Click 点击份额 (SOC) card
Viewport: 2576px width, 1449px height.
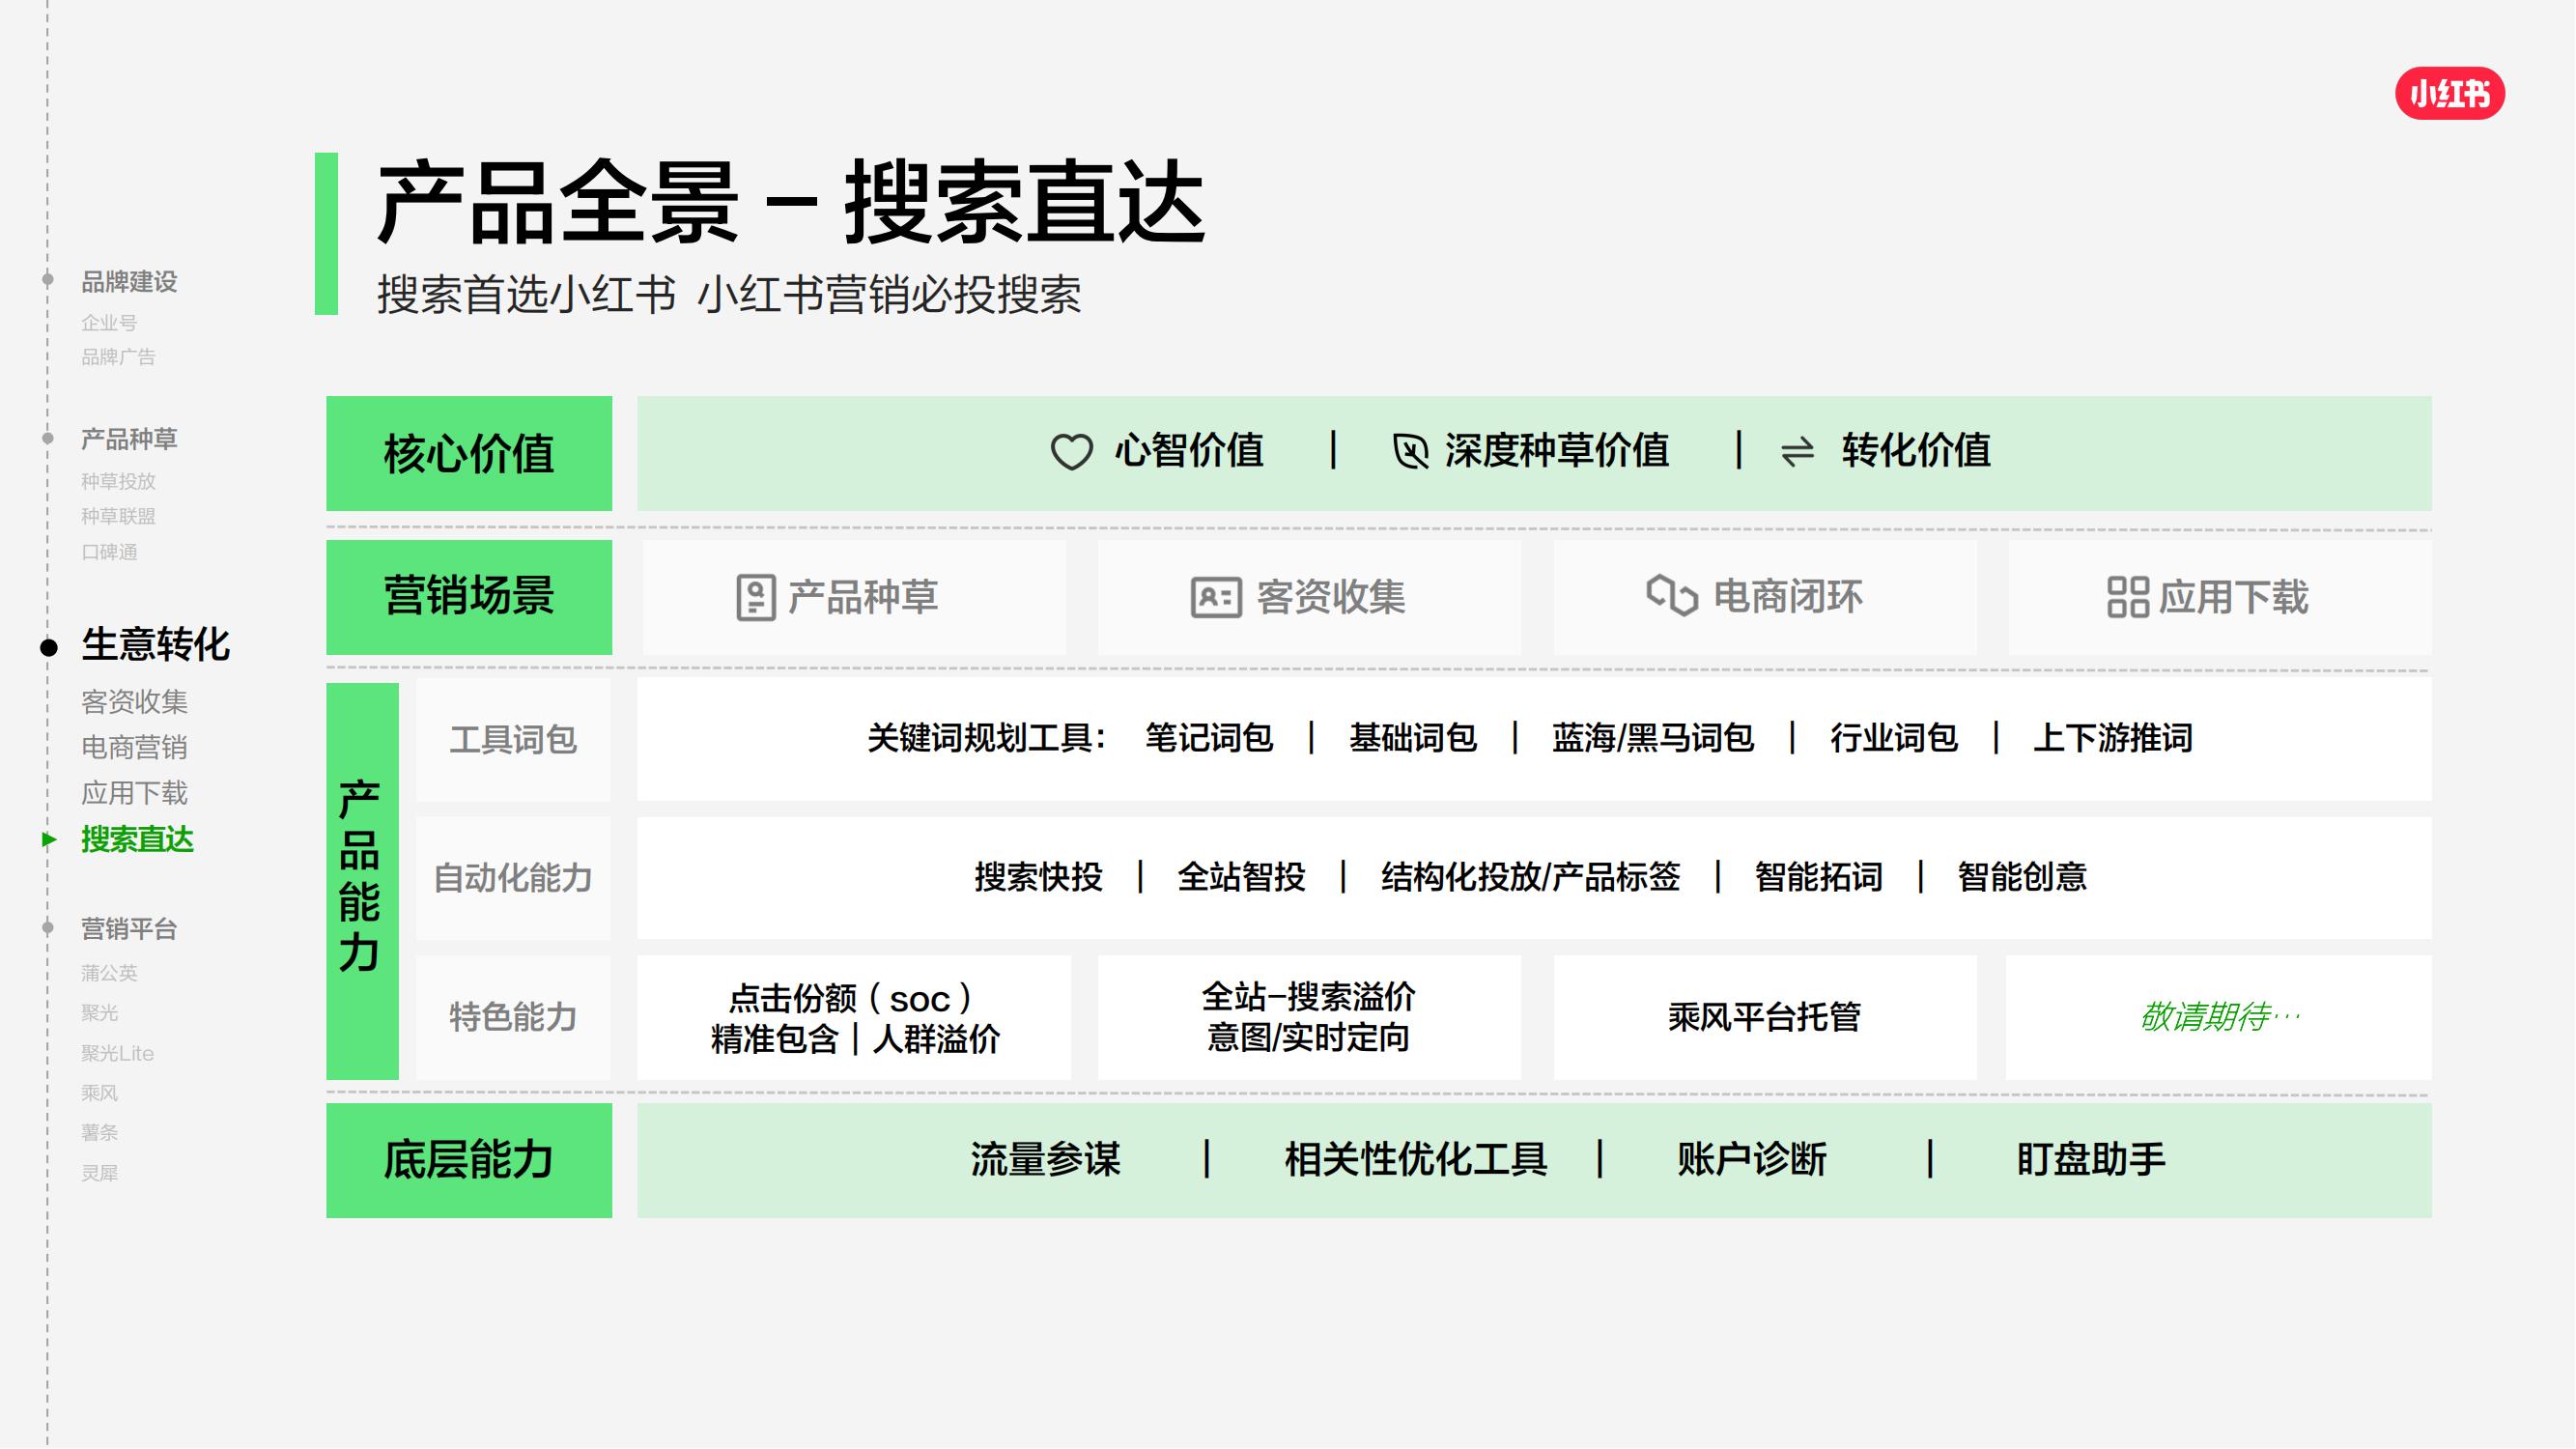point(854,1018)
